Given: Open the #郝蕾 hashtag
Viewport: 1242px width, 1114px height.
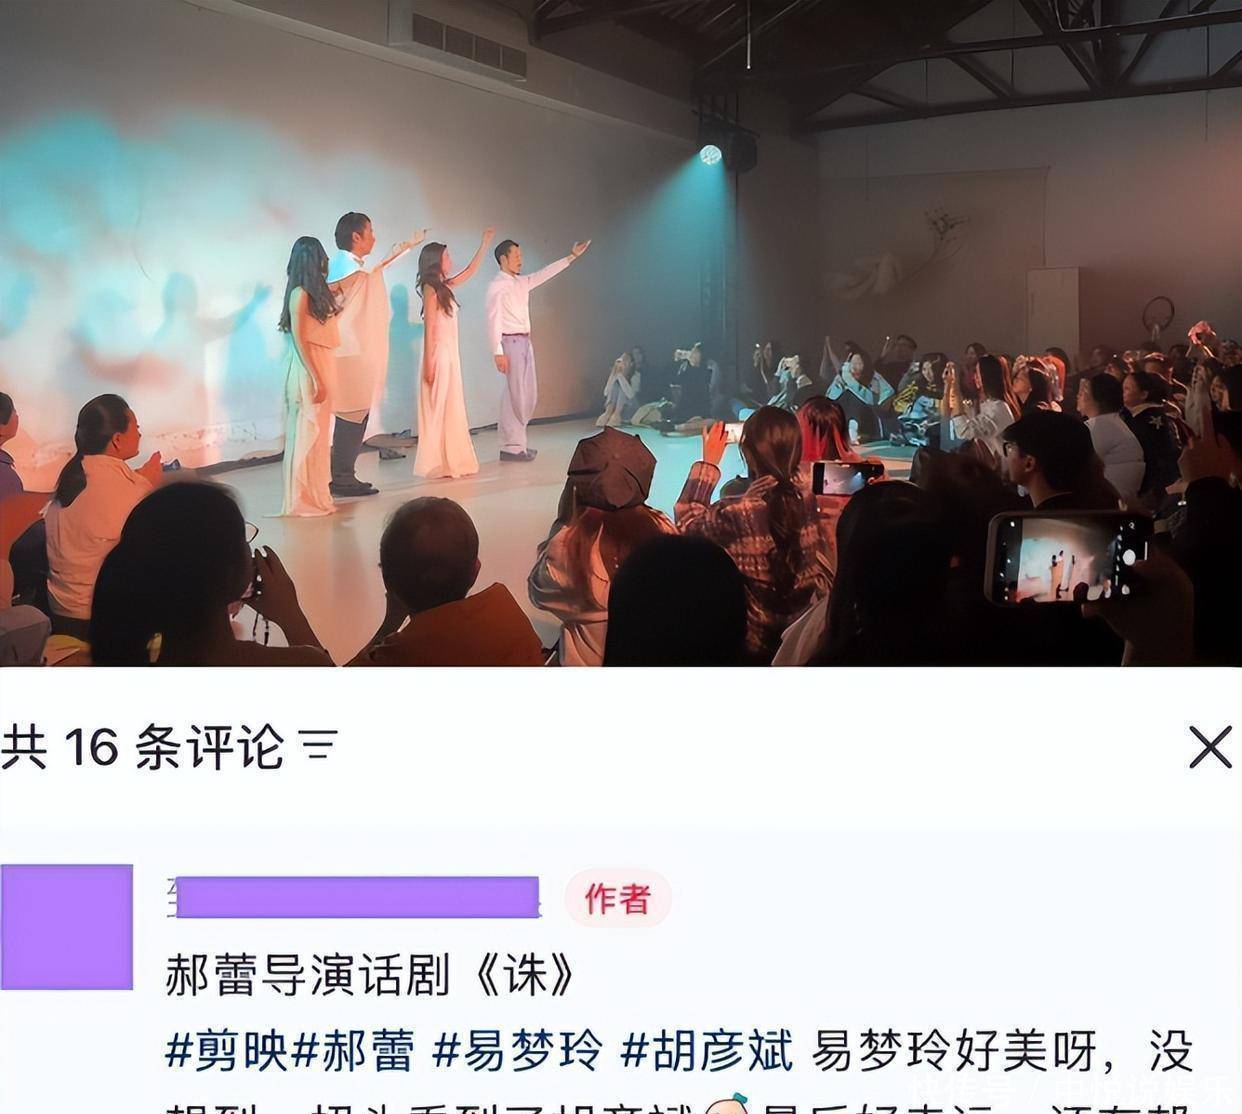Looking at the screenshot, I should tap(352, 1051).
